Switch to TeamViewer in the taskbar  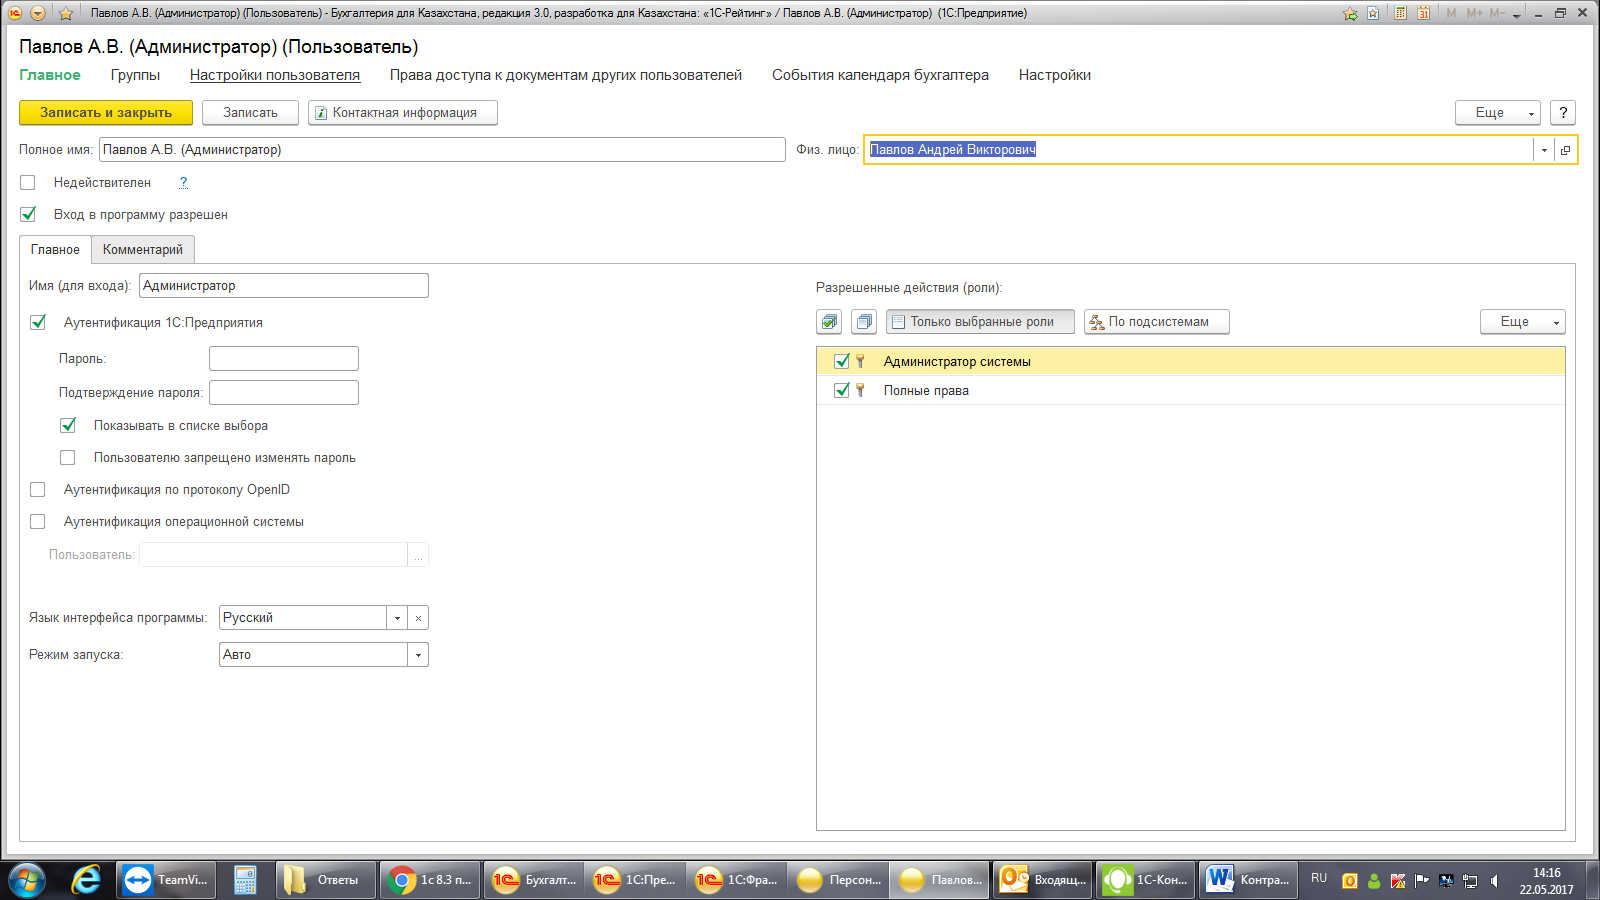[166, 880]
